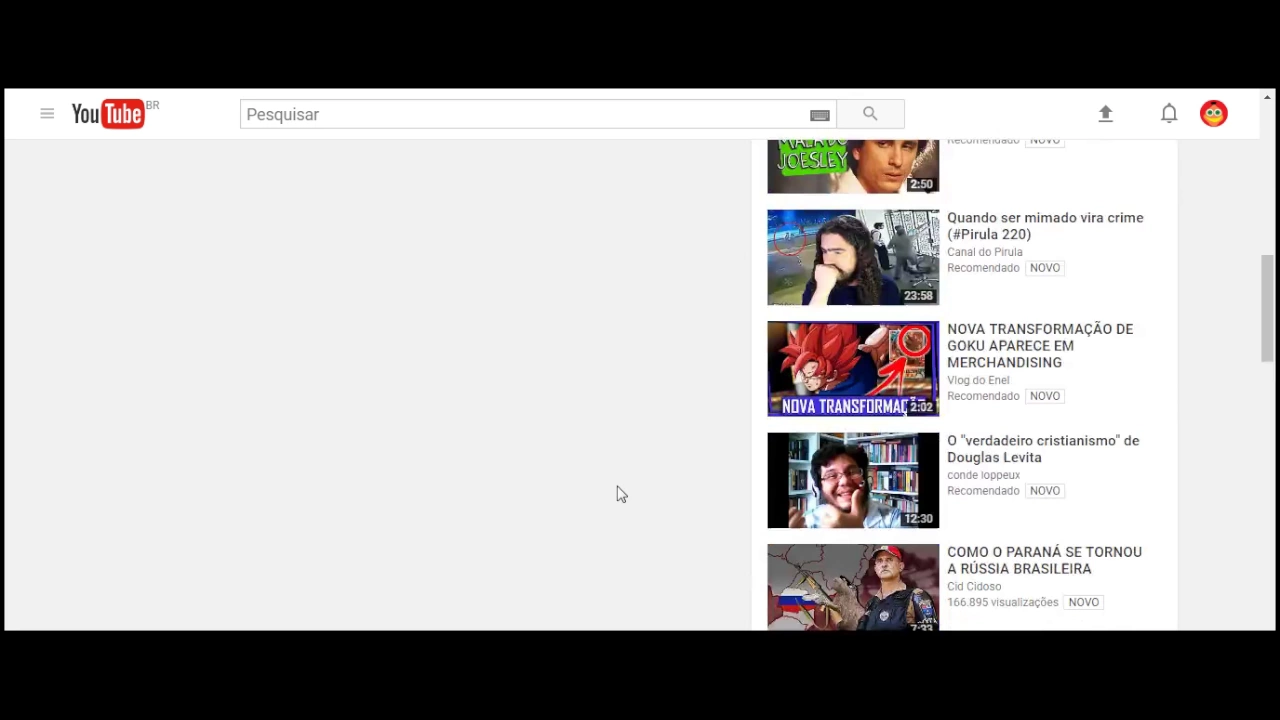This screenshot has height=720, width=1280.
Task: Open thumbnail of NOVA TRANSFORMAÇÃO DE GOKU video
Action: coord(853,368)
